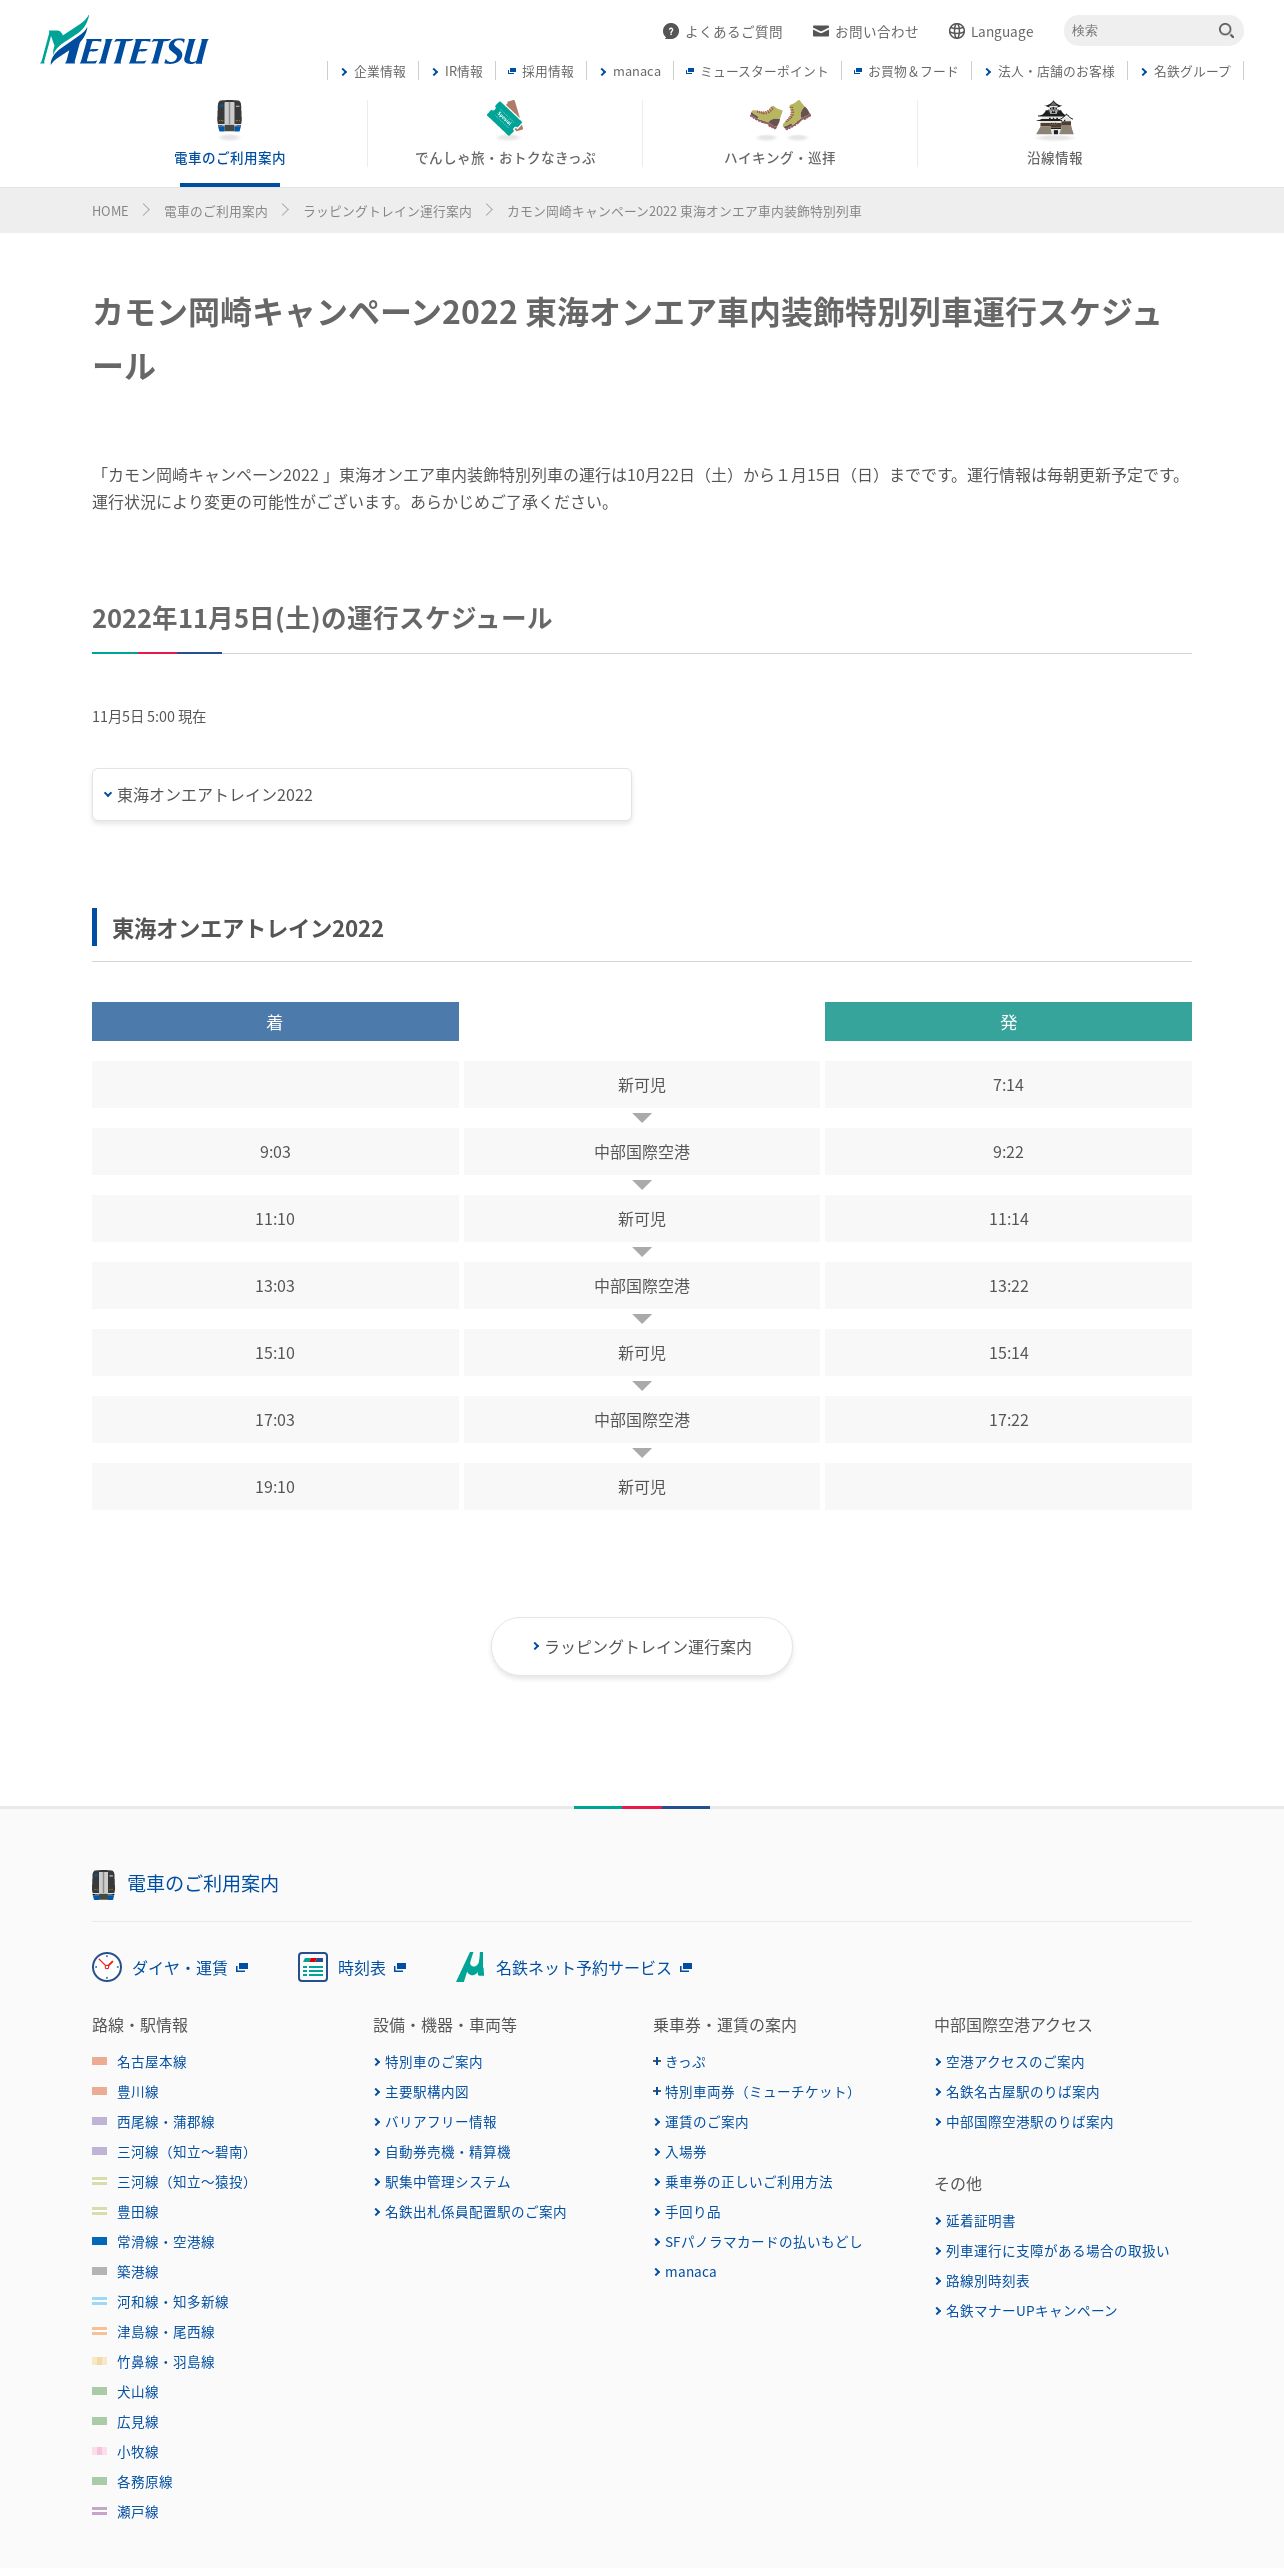1284x2568 pixels.
Task: Expand 特別車両券(ミューチケット) plus item
Action: 753,2092
